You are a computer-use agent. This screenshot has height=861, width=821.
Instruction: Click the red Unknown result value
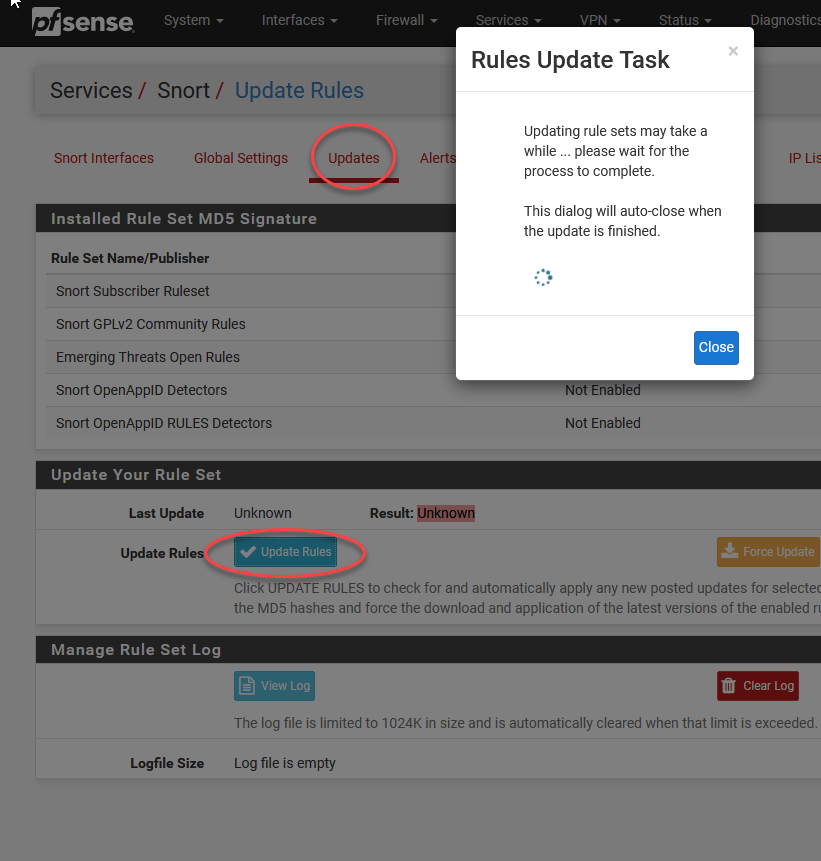(446, 513)
